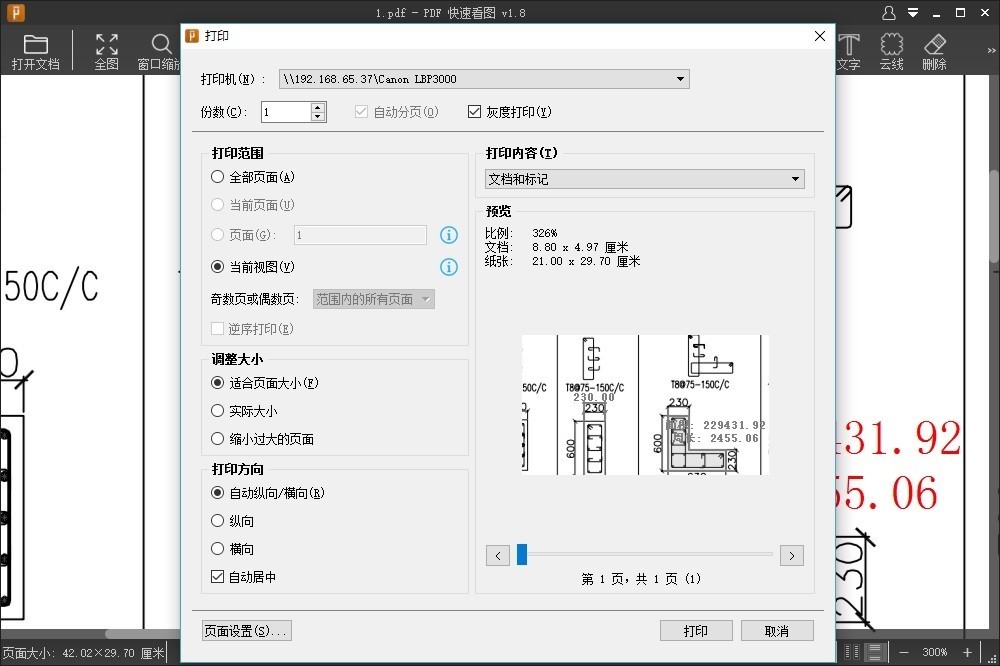Screen dimensions: 1000x666
Task: Increase copies with the 份数 up arrow
Action: pos(318,107)
